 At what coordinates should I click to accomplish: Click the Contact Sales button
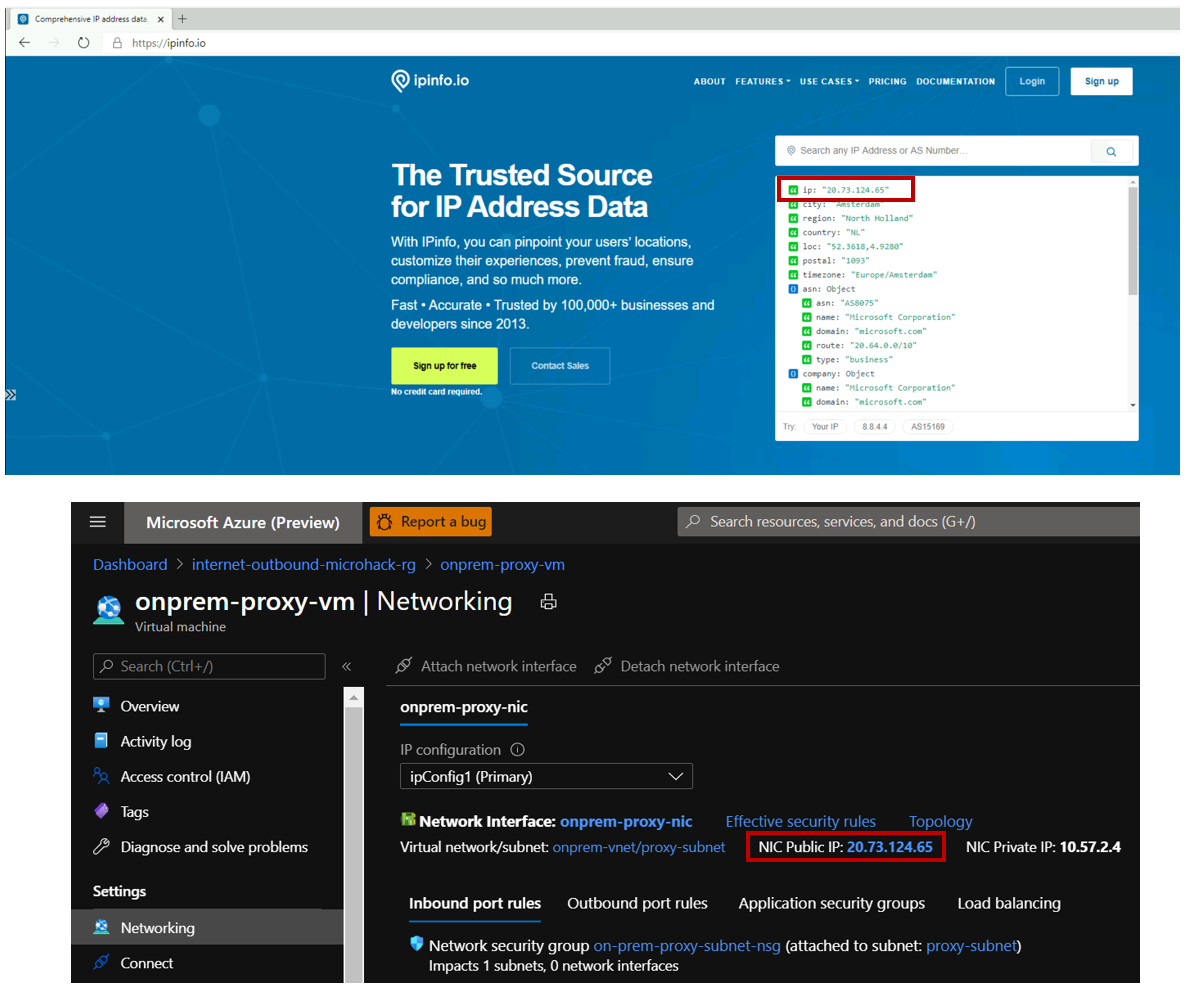coord(560,365)
